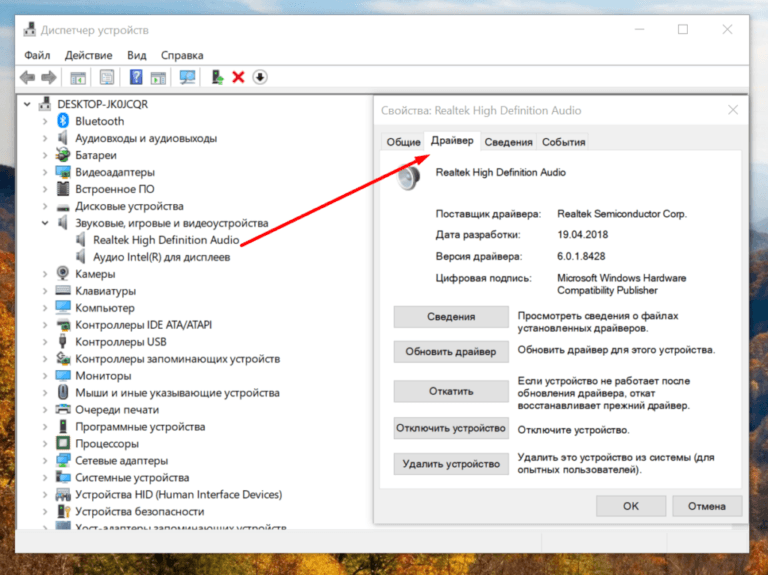Collapse Звуковые, игровые и видеоустройства category
The image size is (768, 575).
[45, 223]
